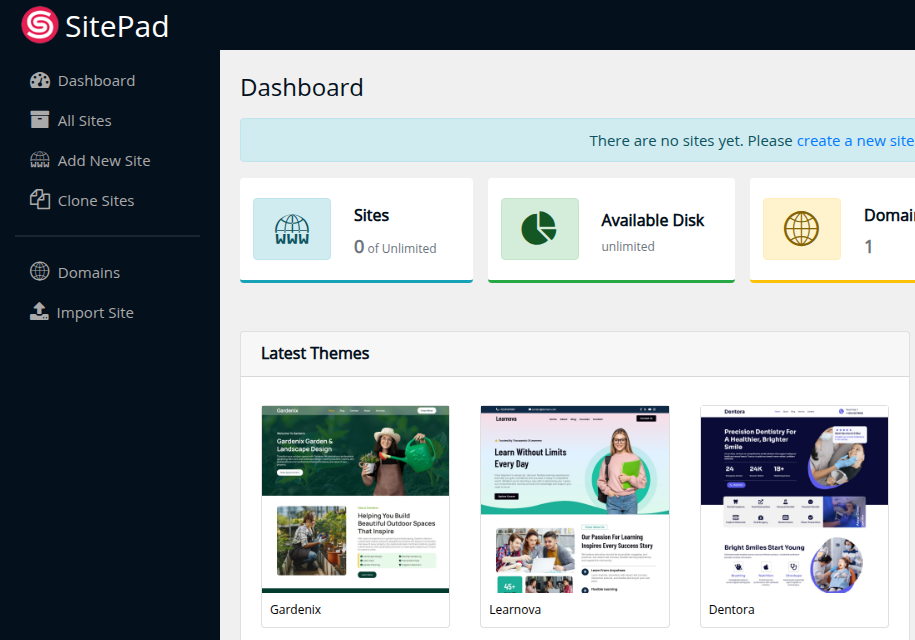915x640 pixels.
Task: Open the Dentora theme thumbnail
Action: click(794, 499)
